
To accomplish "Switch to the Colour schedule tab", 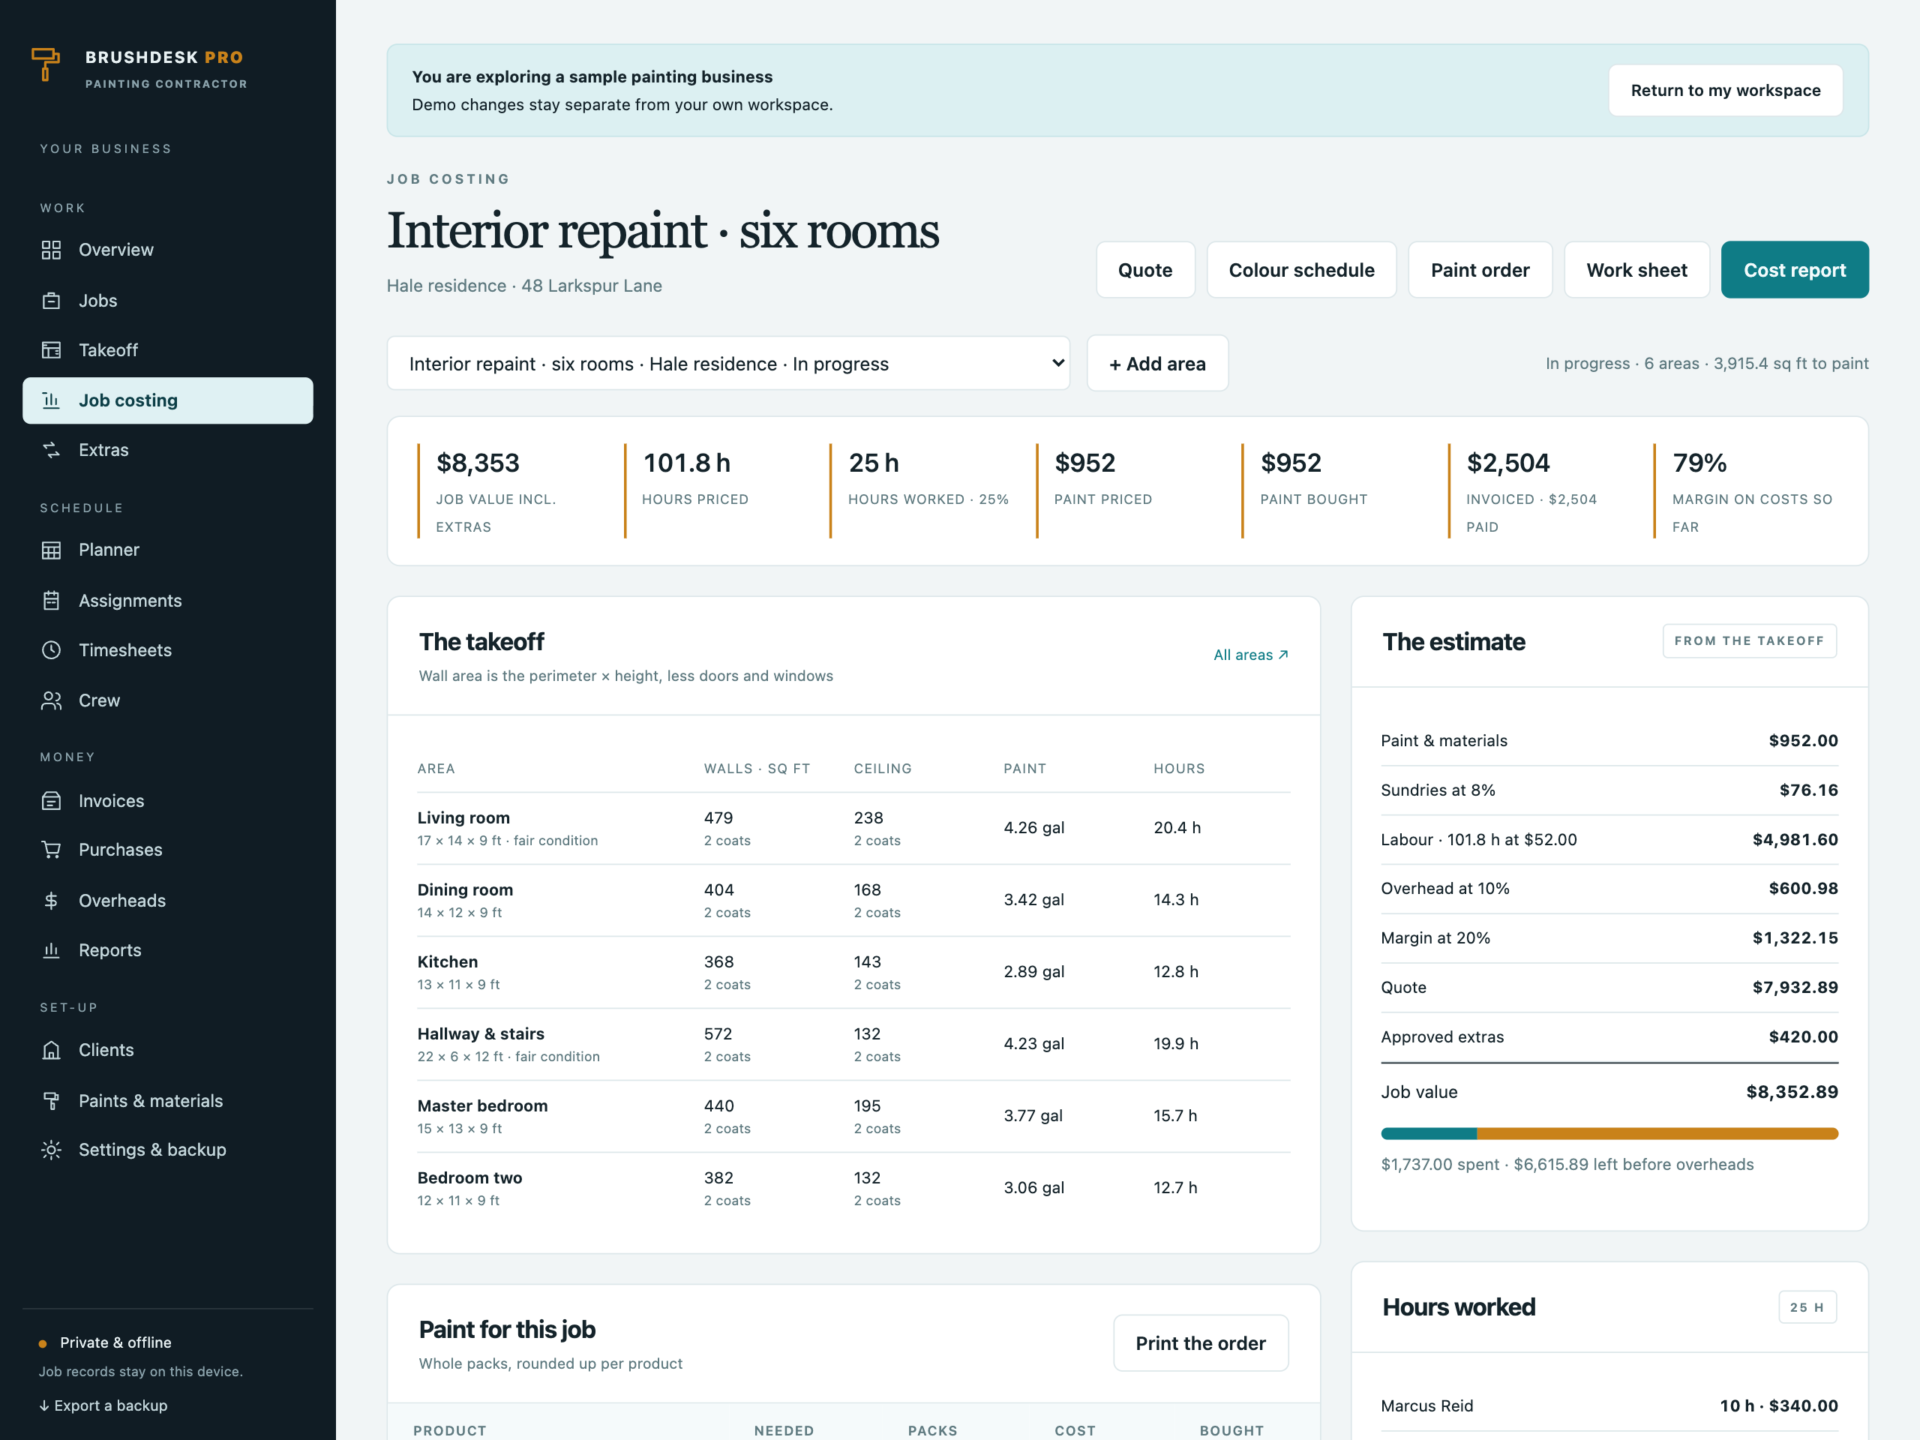I will pos(1301,270).
